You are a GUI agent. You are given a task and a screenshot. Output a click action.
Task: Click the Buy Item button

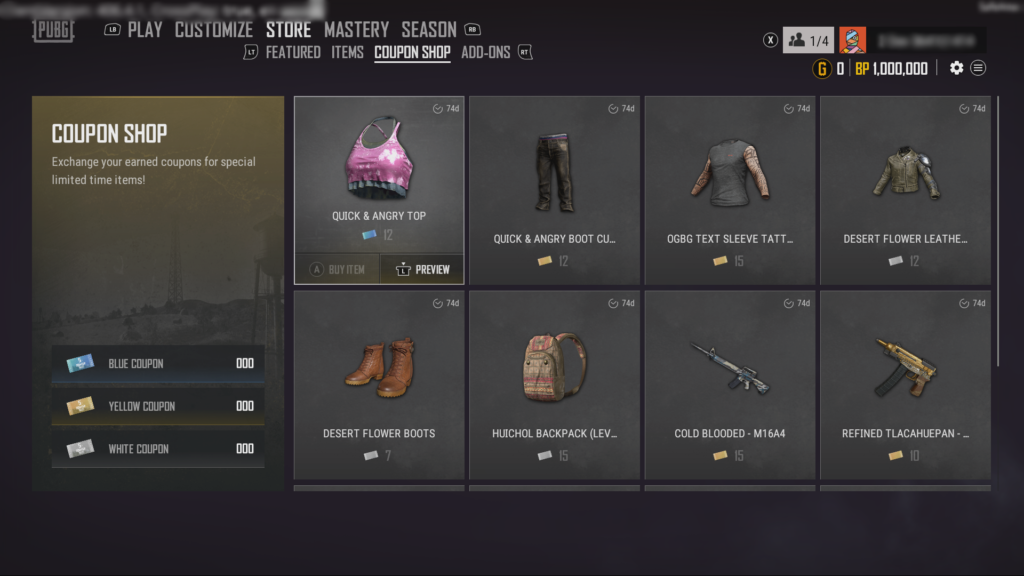click(338, 269)
